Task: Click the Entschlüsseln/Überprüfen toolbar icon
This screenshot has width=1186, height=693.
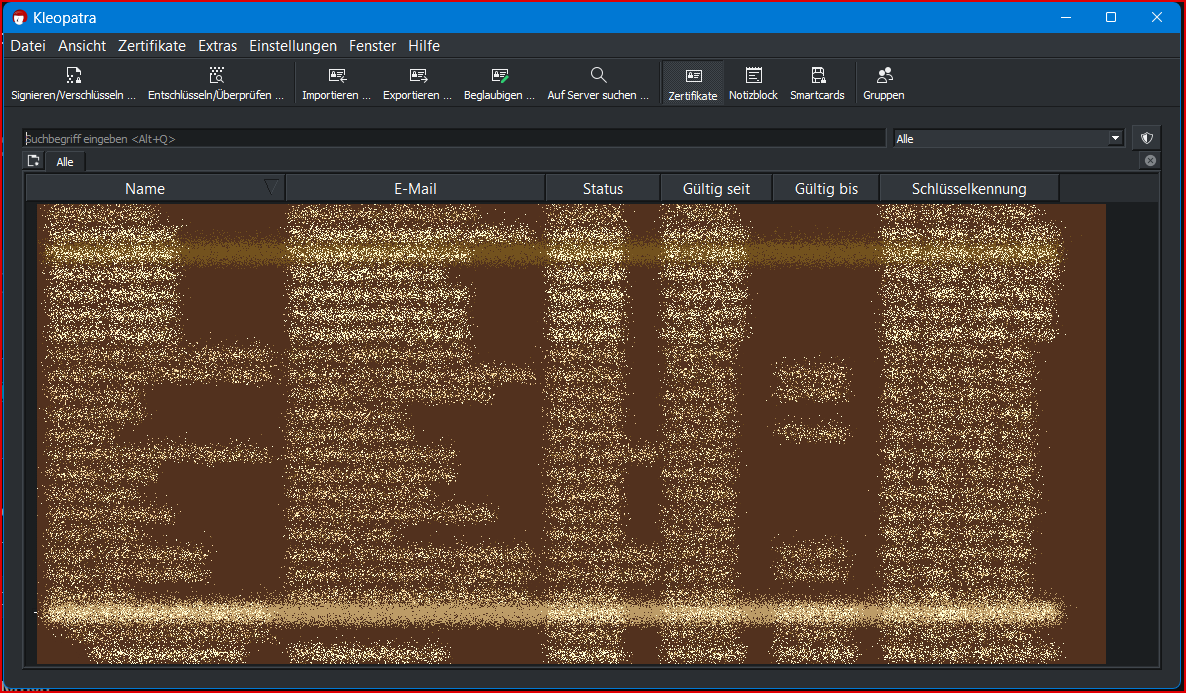Action: [x=216, y=76]
